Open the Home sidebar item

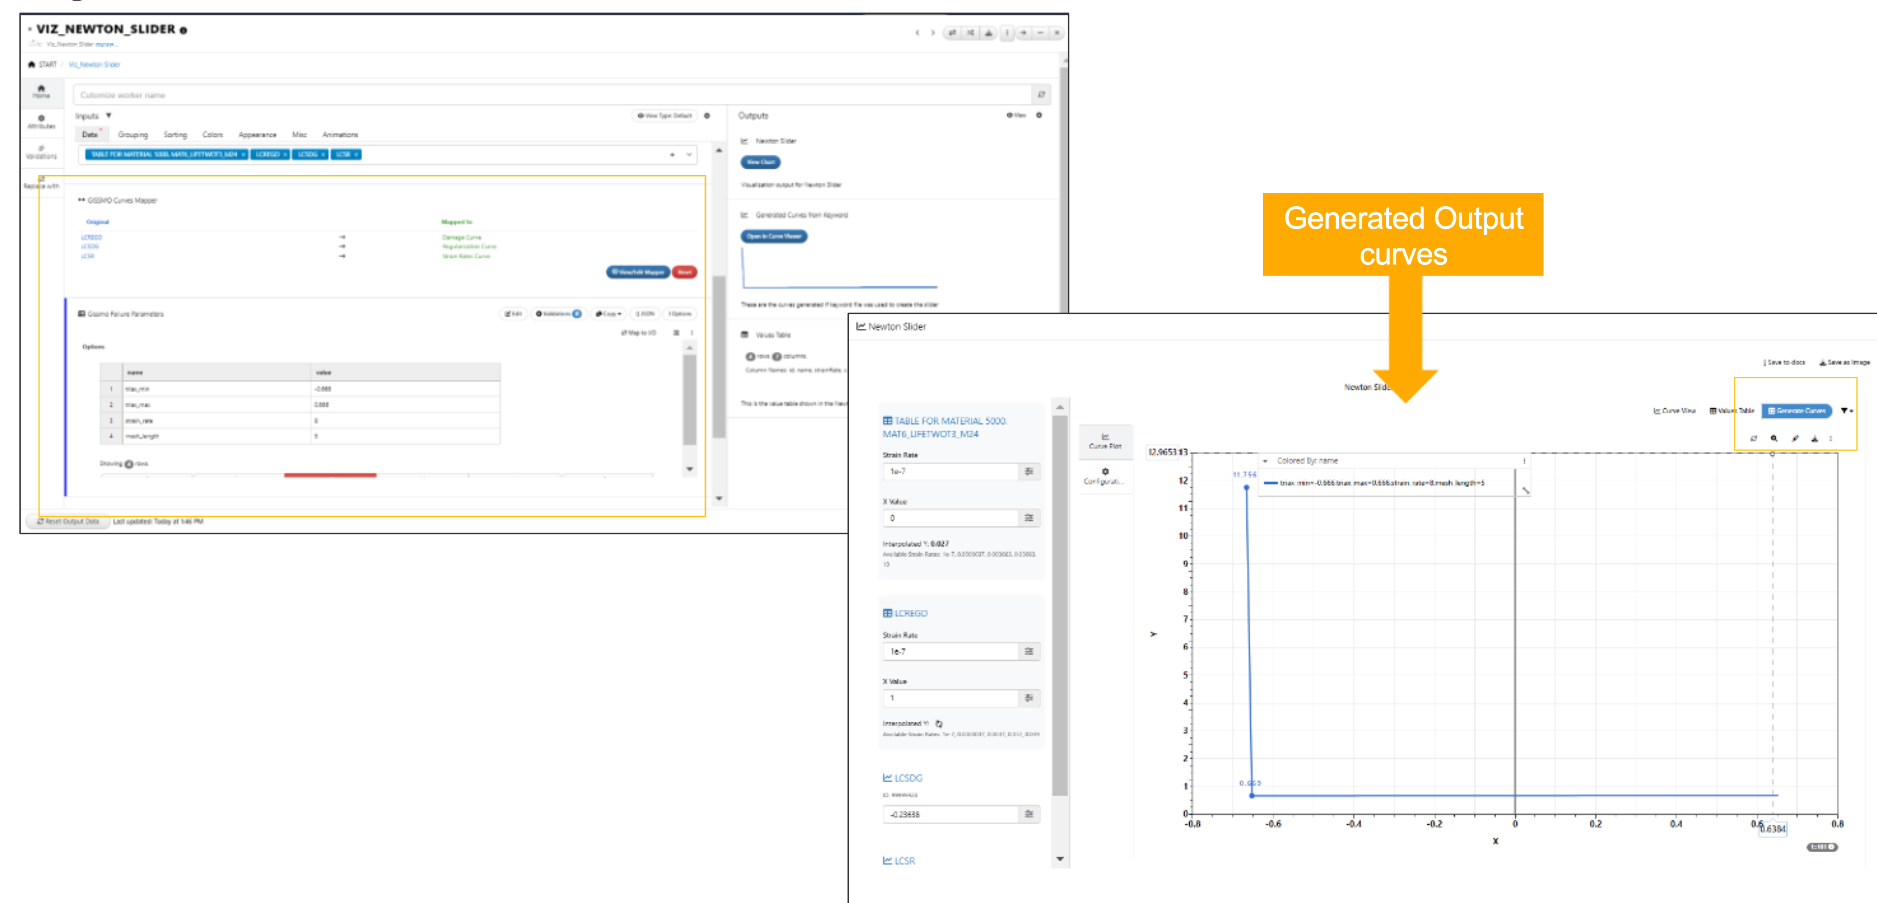[x=41, y=92]
